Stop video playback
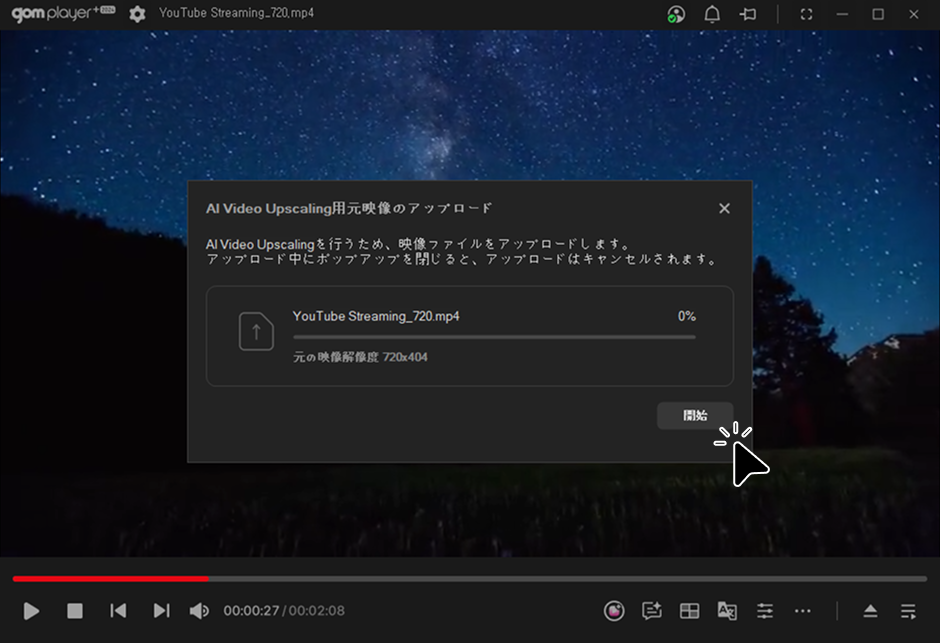940x643 pixels. coord(75,610)
